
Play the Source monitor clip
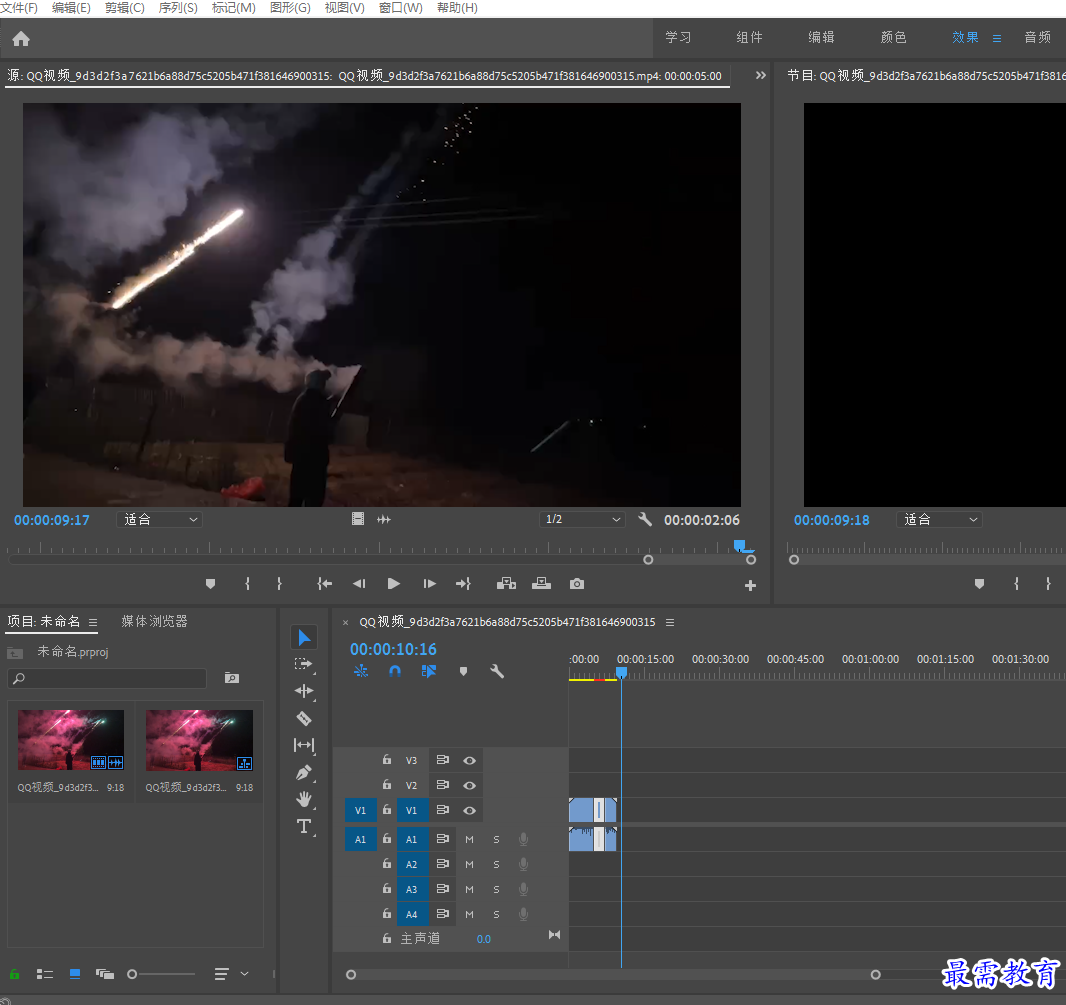tap(393, 584)
